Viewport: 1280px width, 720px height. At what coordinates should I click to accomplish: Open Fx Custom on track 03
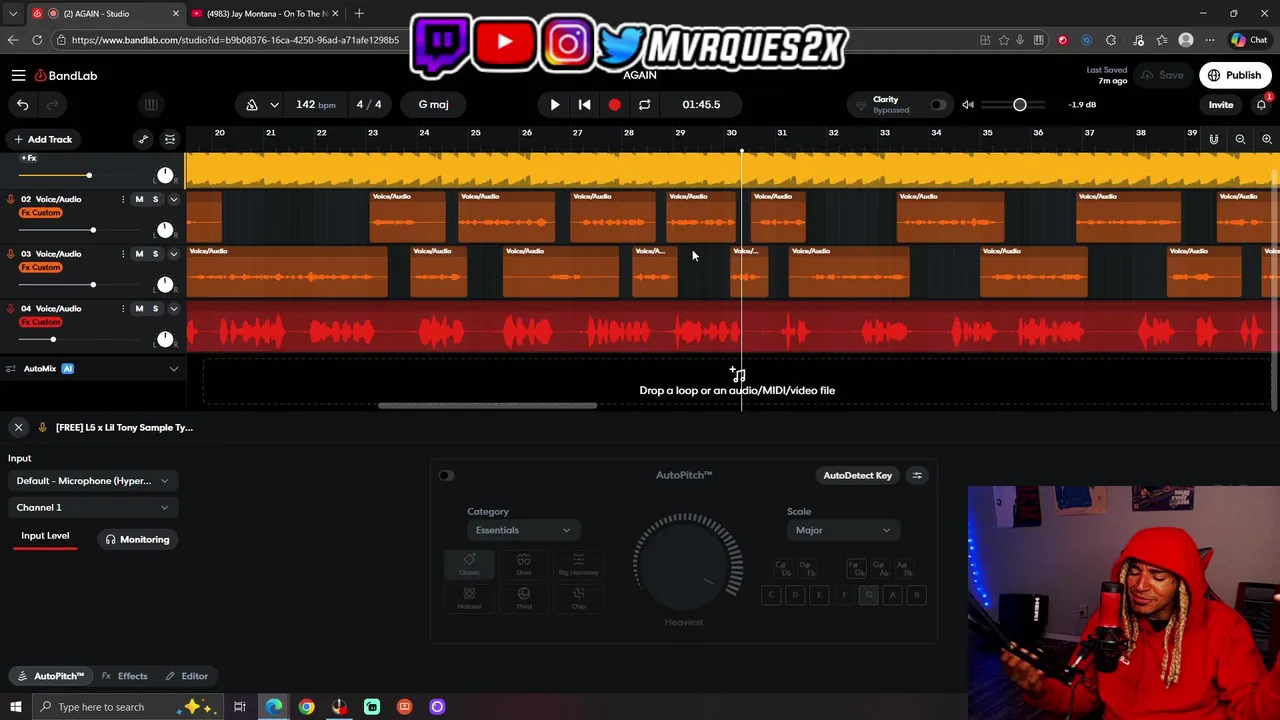[41, 267]
